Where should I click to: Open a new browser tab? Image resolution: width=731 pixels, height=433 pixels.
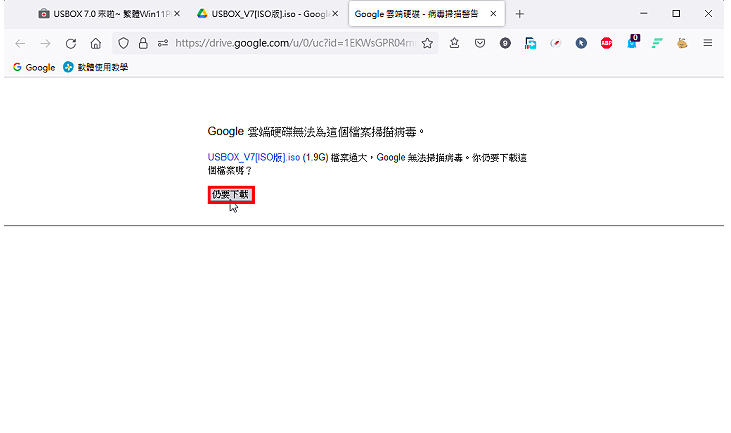520,14
